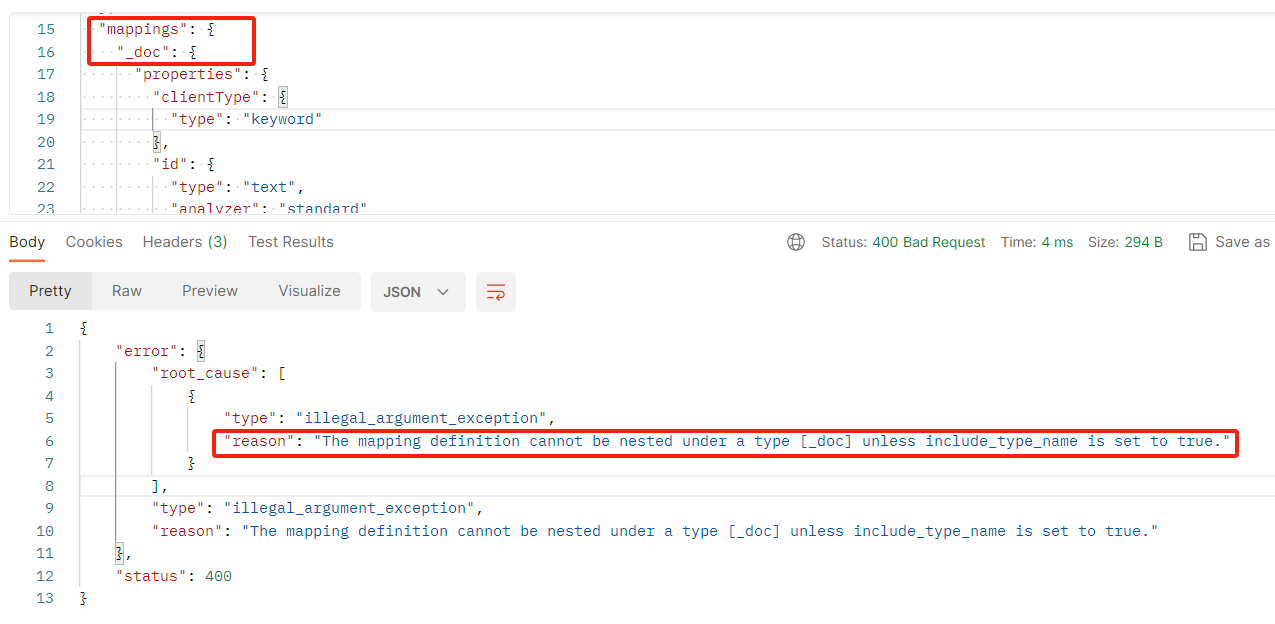Toggle the wrap lines icon
This screenshot has height=624, width=1275.
click(495, 291)
